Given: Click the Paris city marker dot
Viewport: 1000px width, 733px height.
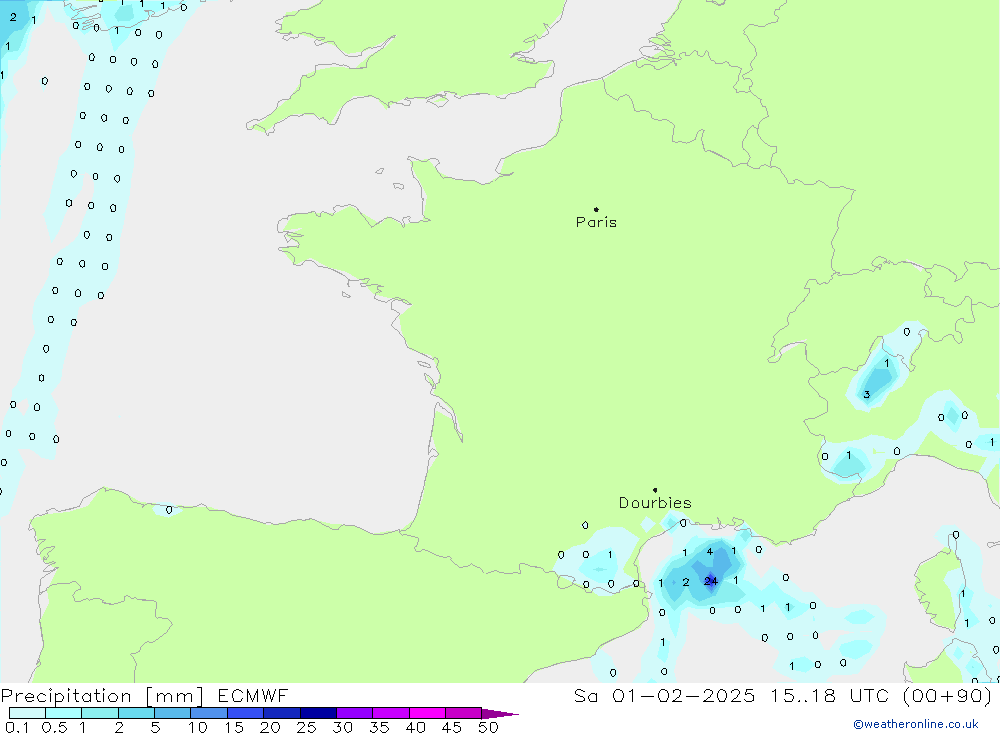Looking at the screenshot, I should pyautogui.click(x=596, y=210).
